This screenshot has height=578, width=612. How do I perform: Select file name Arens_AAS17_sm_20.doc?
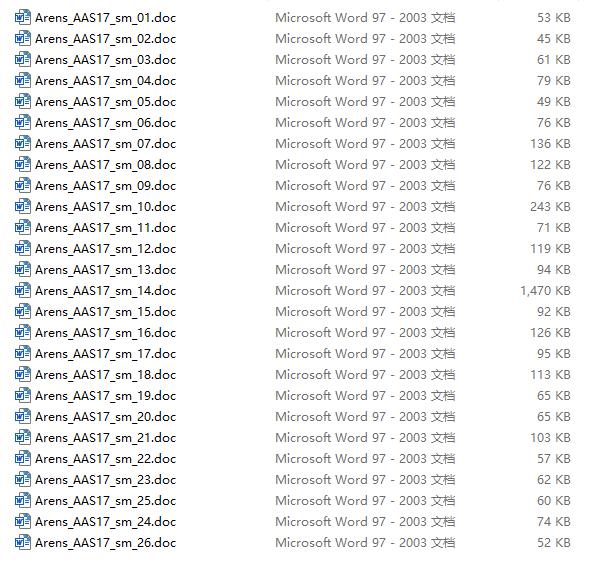[105, 417]
